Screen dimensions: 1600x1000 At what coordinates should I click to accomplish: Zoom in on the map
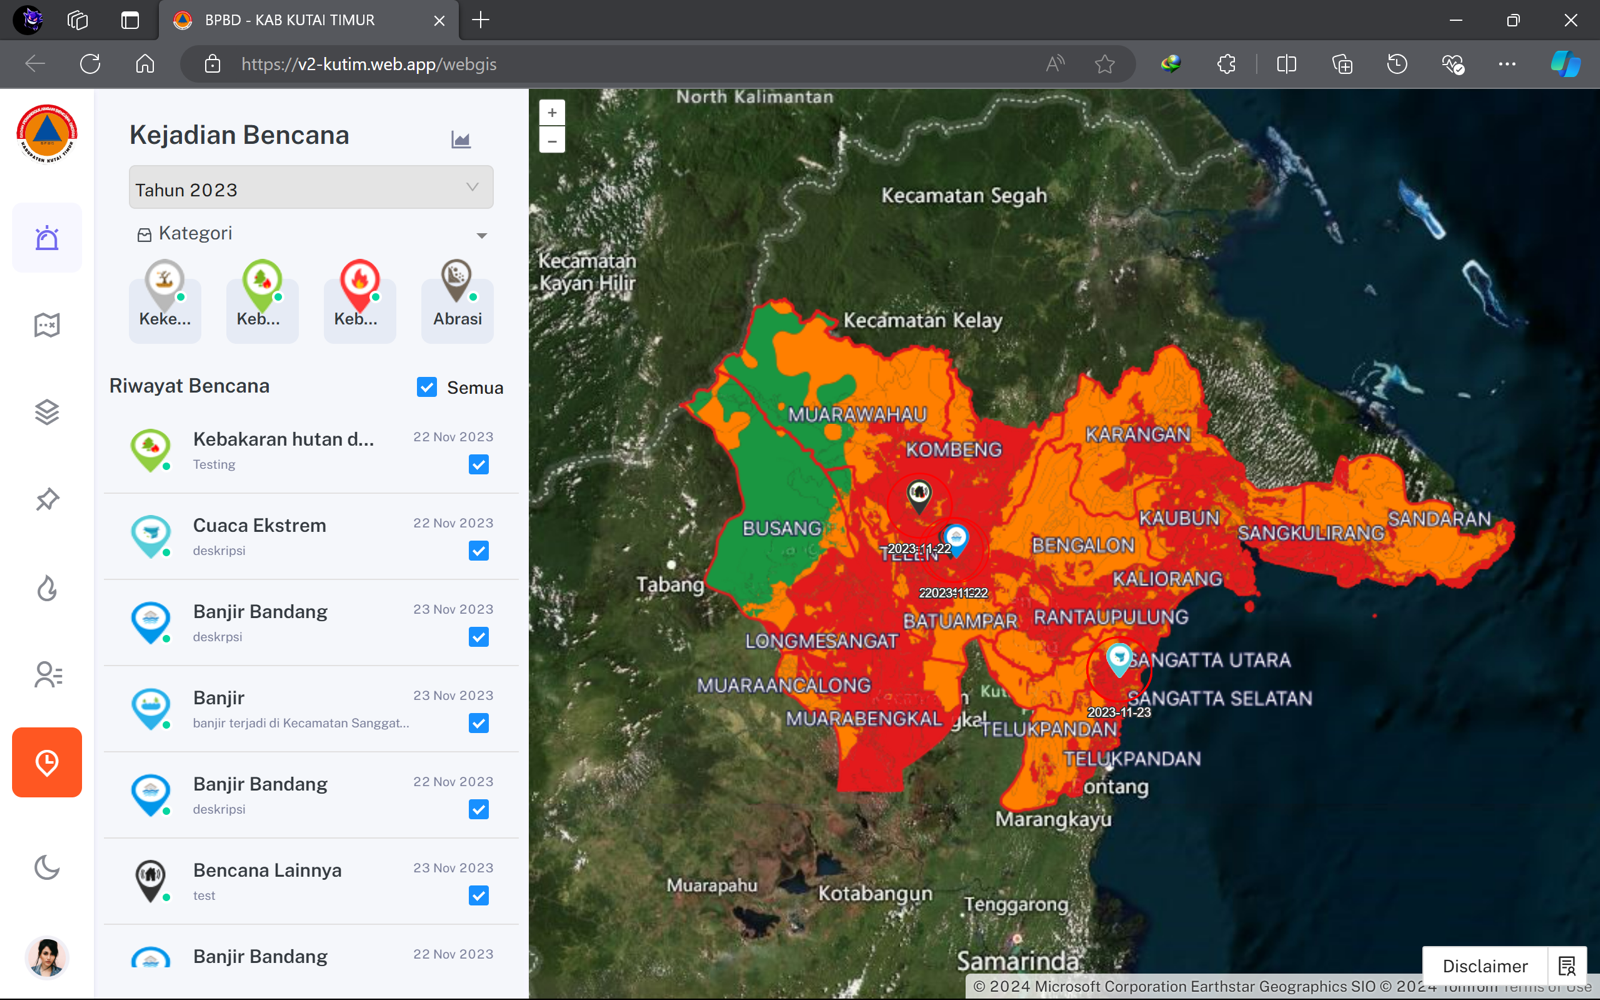point(552,113)
